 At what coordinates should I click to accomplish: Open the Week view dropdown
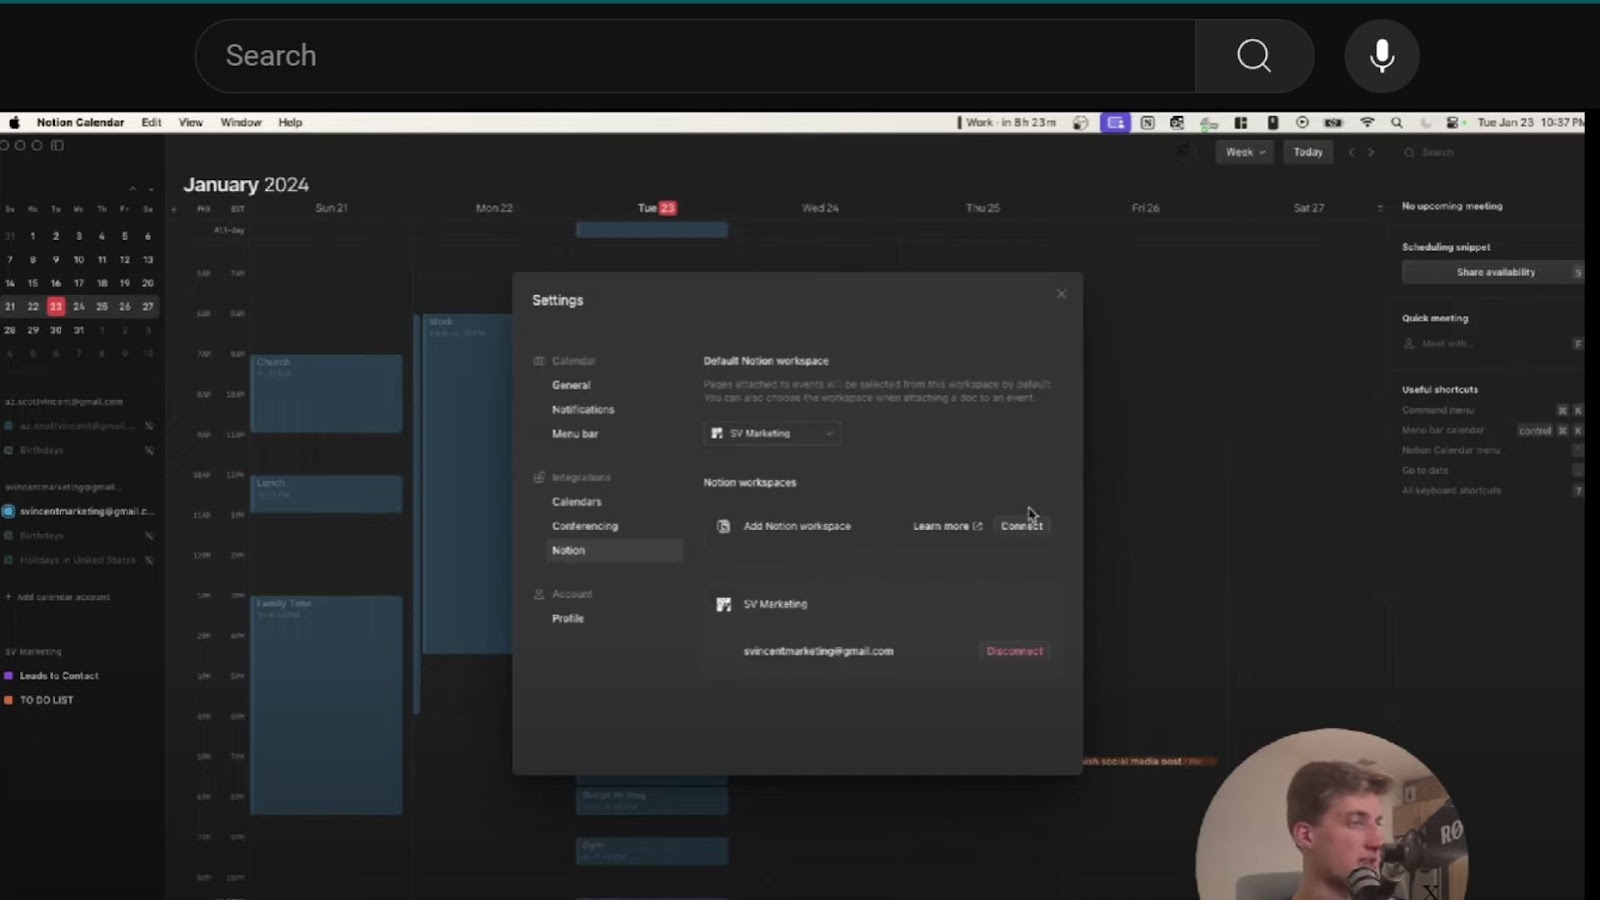click(1244, 152)
